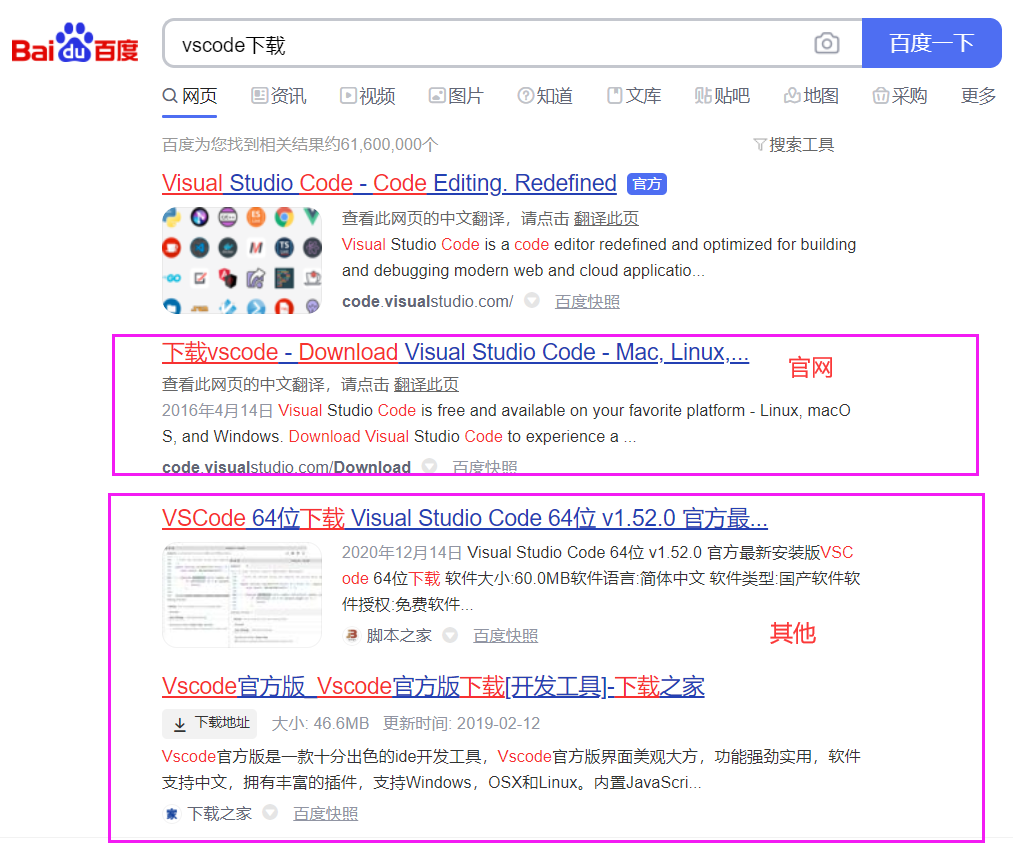Expand the 更多 menu
Image resolution: width=1013 pixels, height=843 pixels.
(978, 96)
